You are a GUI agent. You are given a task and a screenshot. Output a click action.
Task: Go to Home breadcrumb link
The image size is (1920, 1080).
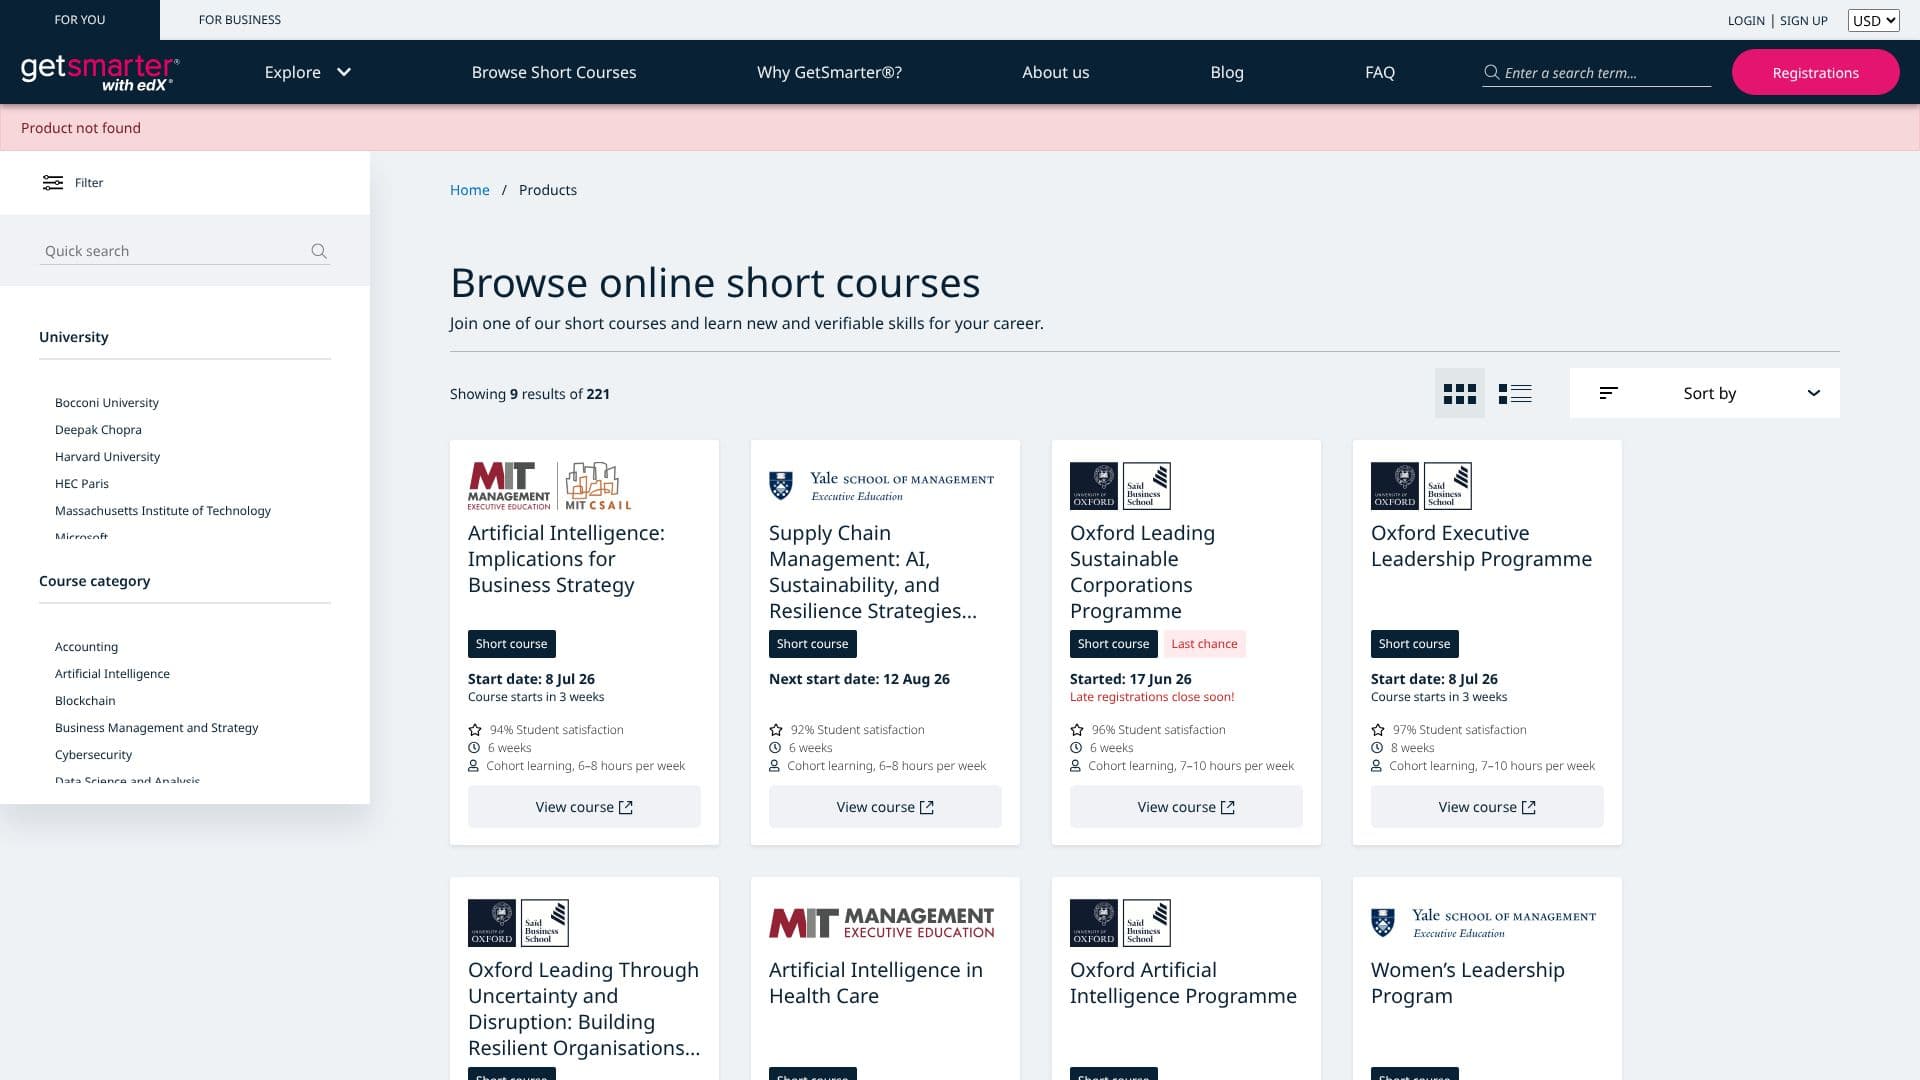(x=470, y=190)
